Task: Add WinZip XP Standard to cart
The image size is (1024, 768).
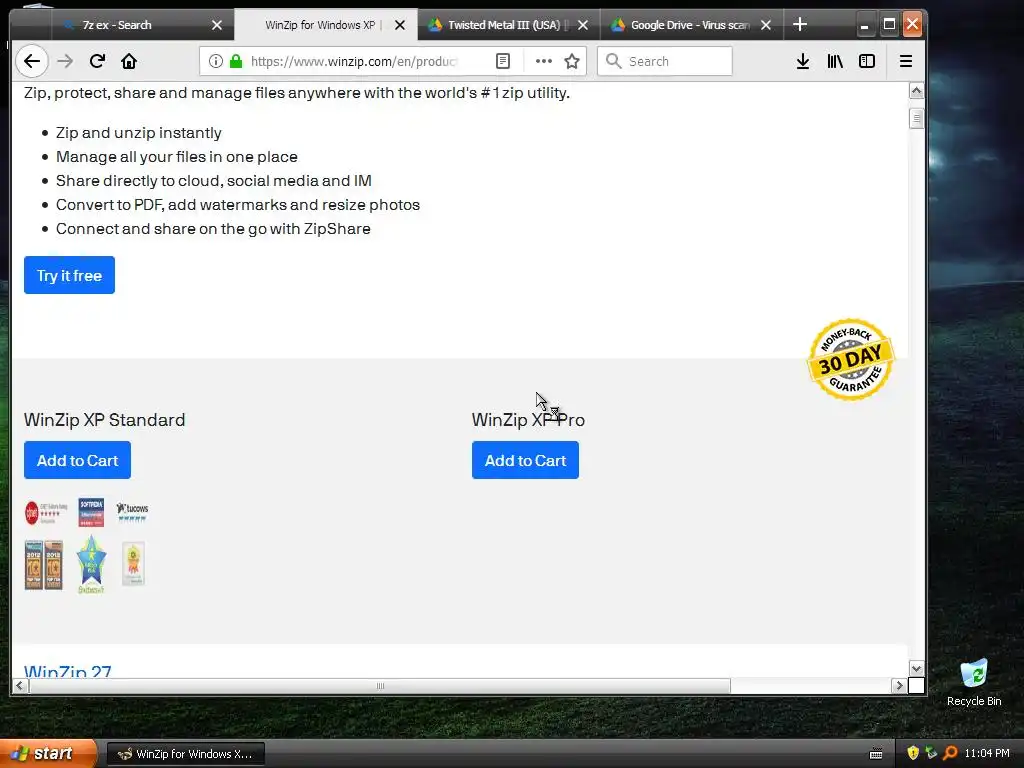Action: point(77,460)
